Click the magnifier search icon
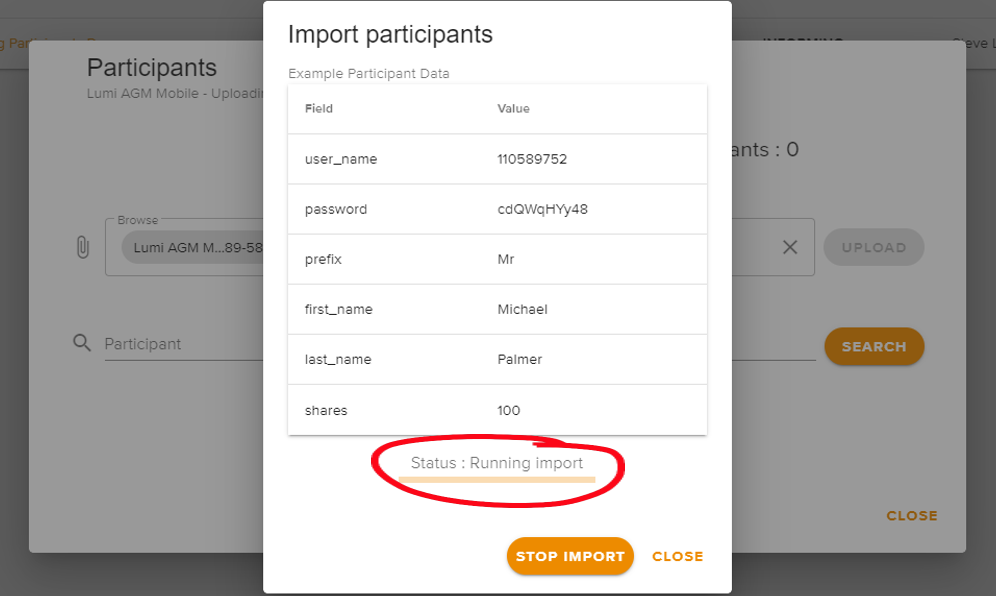Viewport: 996px width, 596px height. 82,343
